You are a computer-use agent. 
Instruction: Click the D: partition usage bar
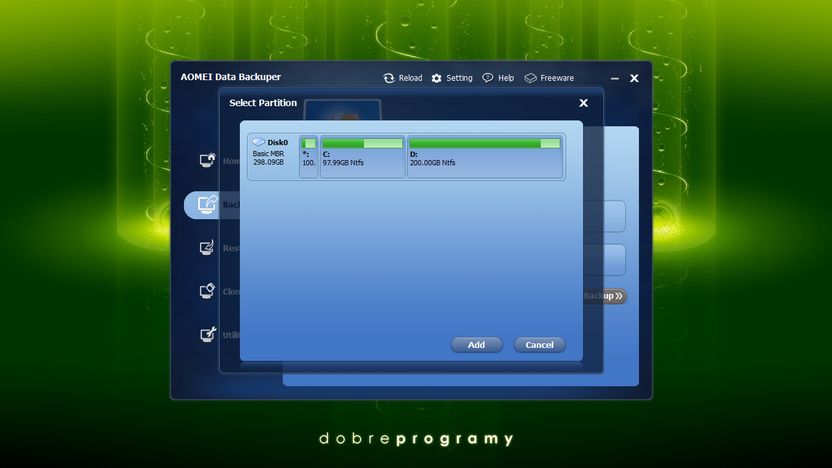click(484, 143)
